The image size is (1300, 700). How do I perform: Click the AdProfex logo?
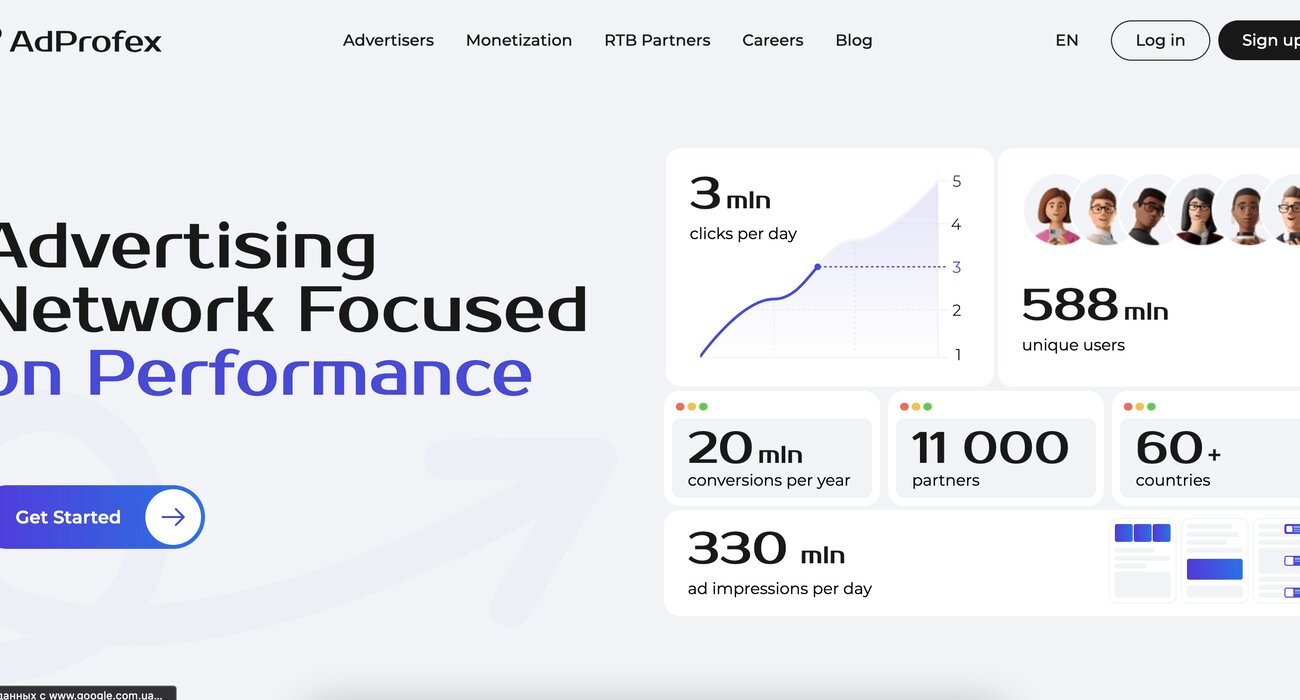click(82, 41)
